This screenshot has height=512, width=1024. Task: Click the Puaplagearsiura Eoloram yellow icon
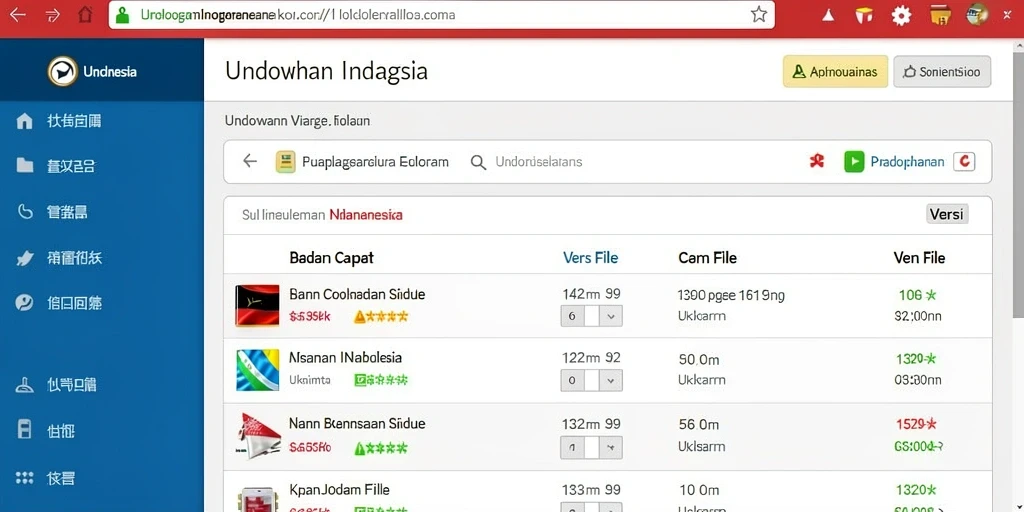click(285, 161)
